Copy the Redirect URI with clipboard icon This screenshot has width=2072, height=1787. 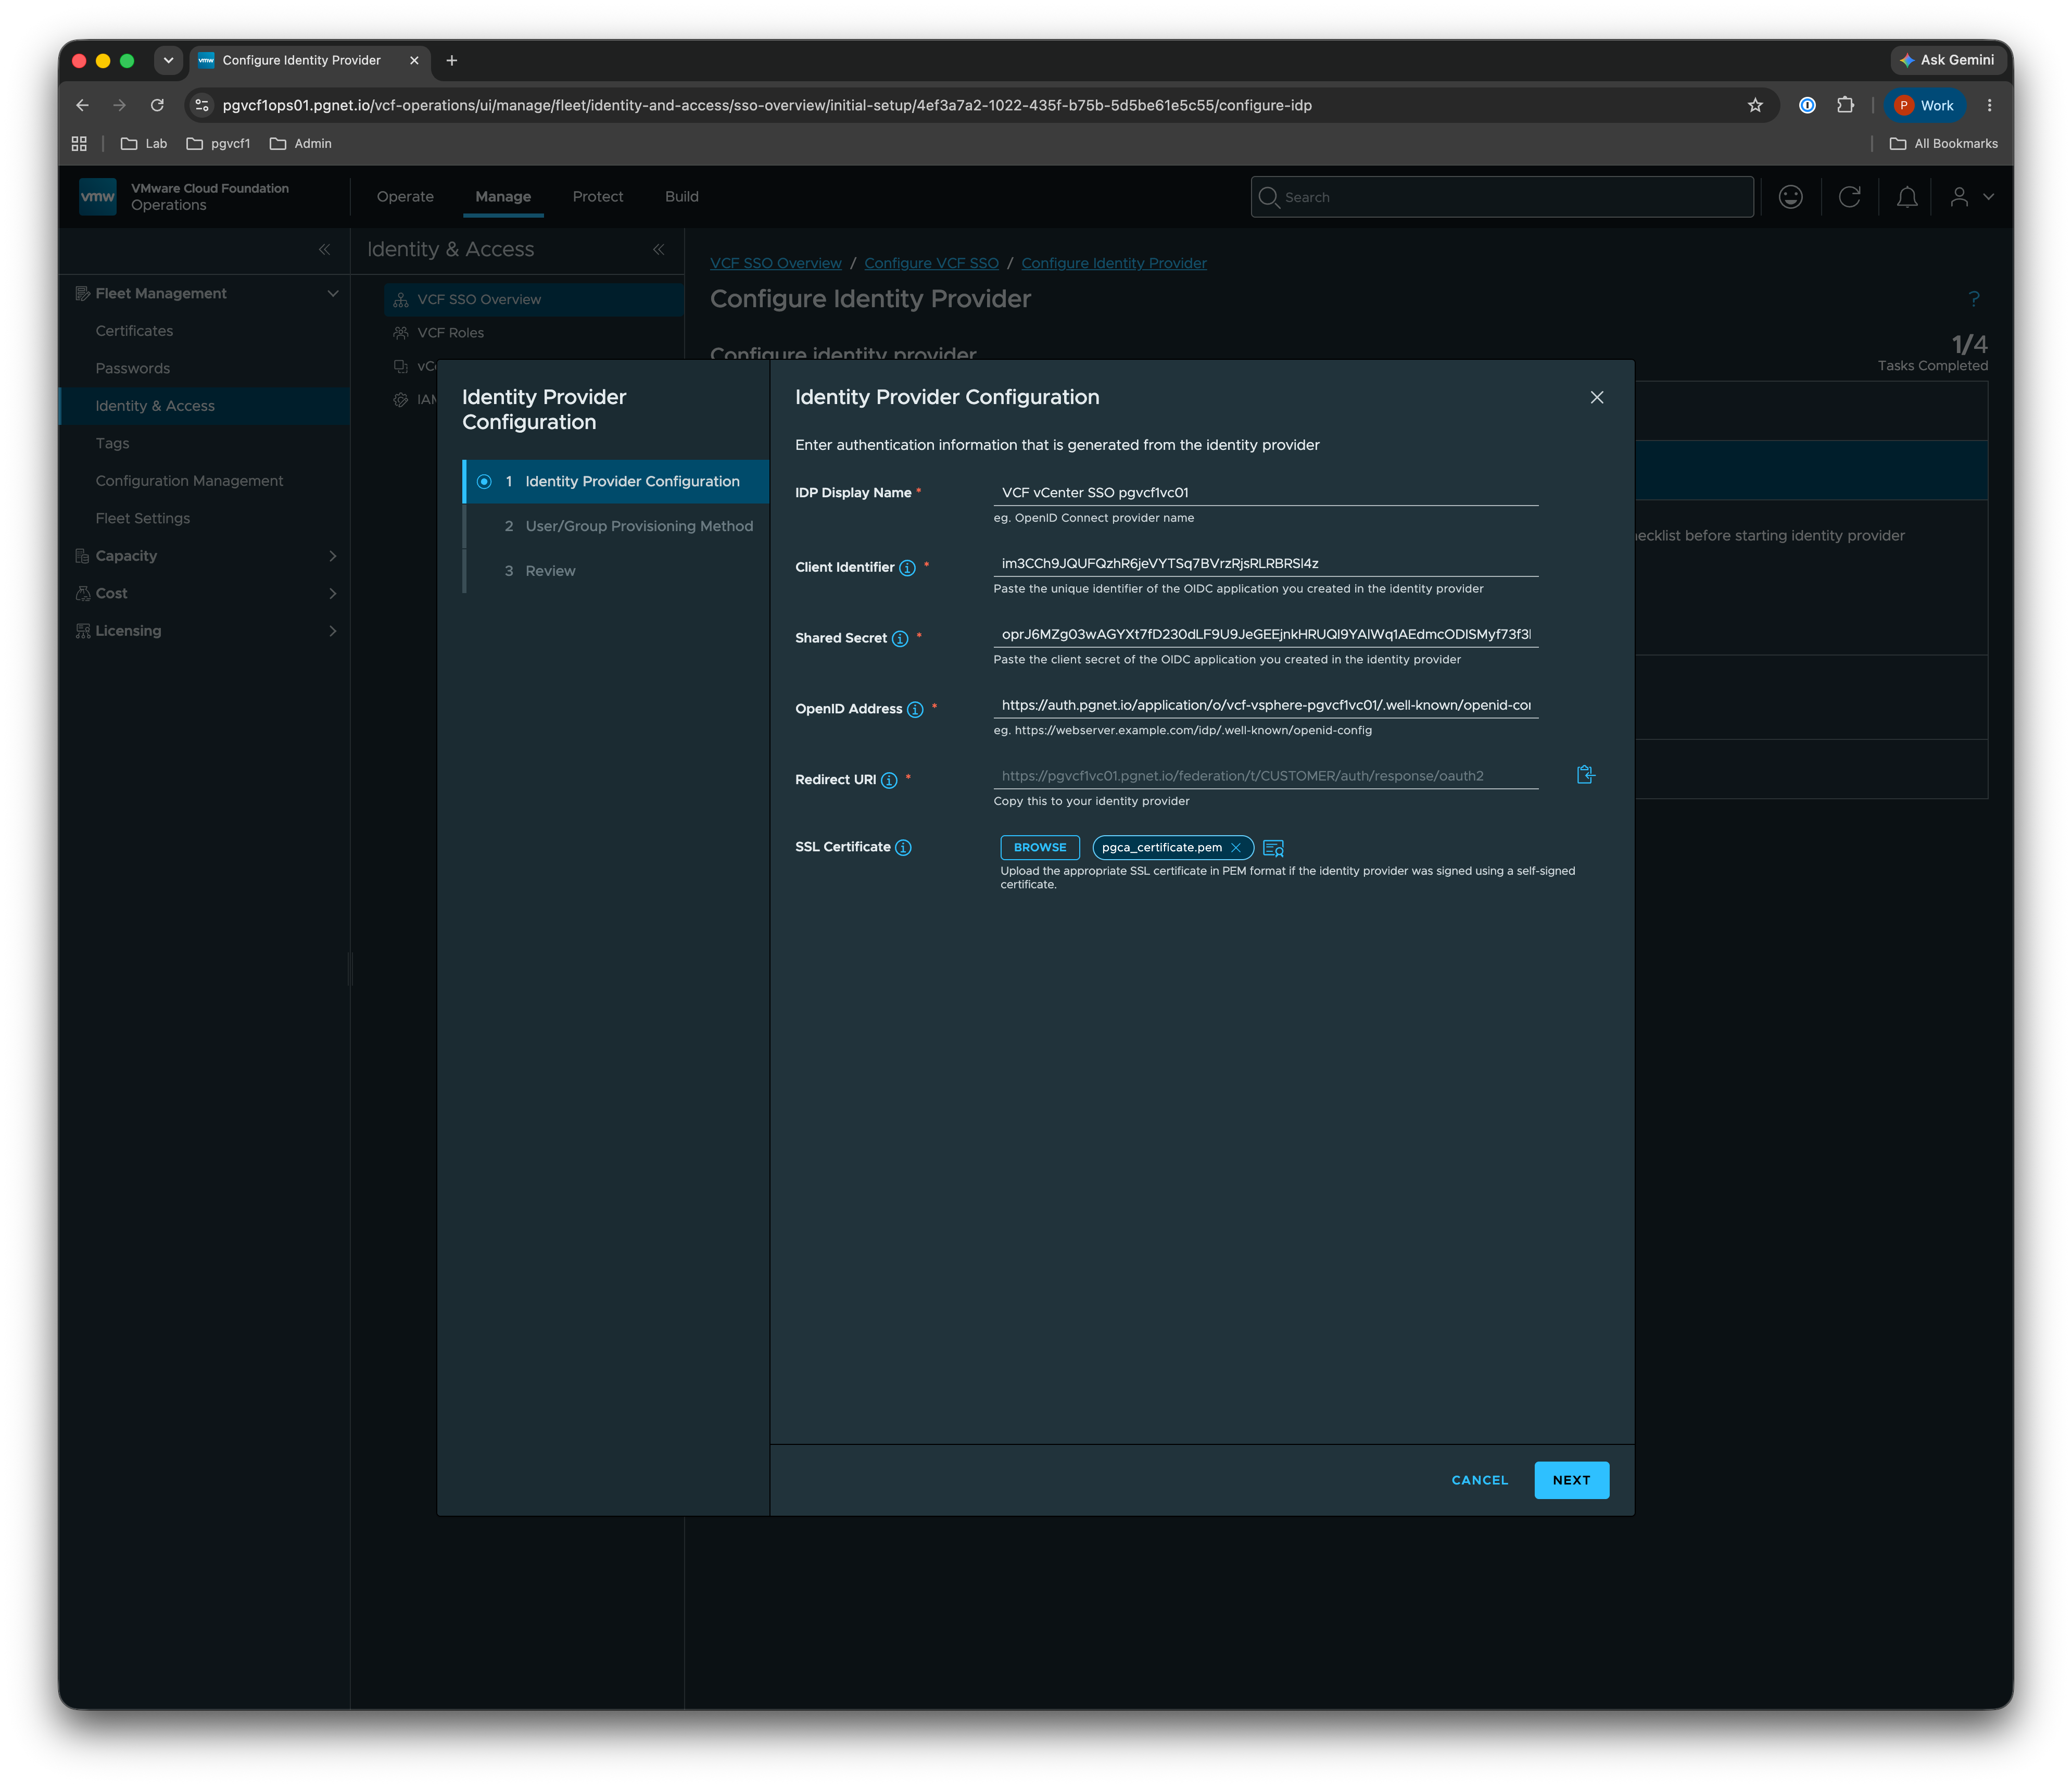click(x=1585, y=775)
